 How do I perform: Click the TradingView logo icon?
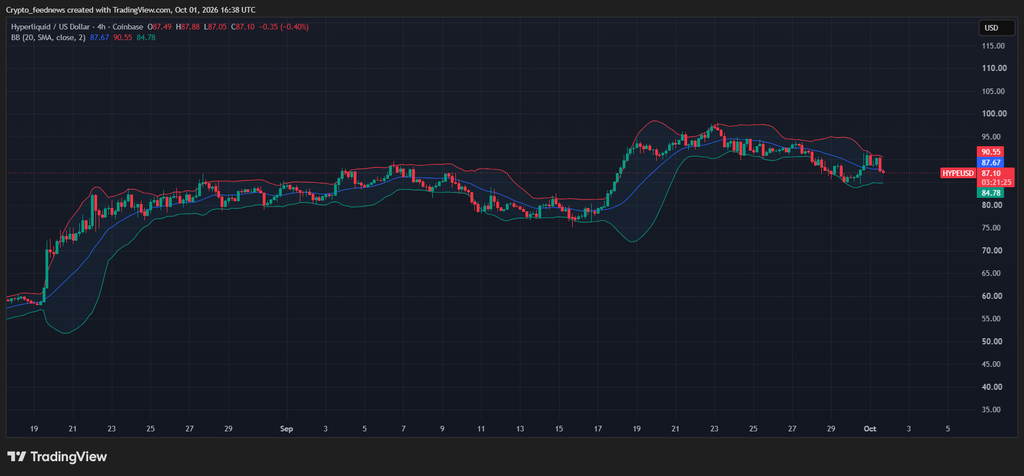(16, 456)
